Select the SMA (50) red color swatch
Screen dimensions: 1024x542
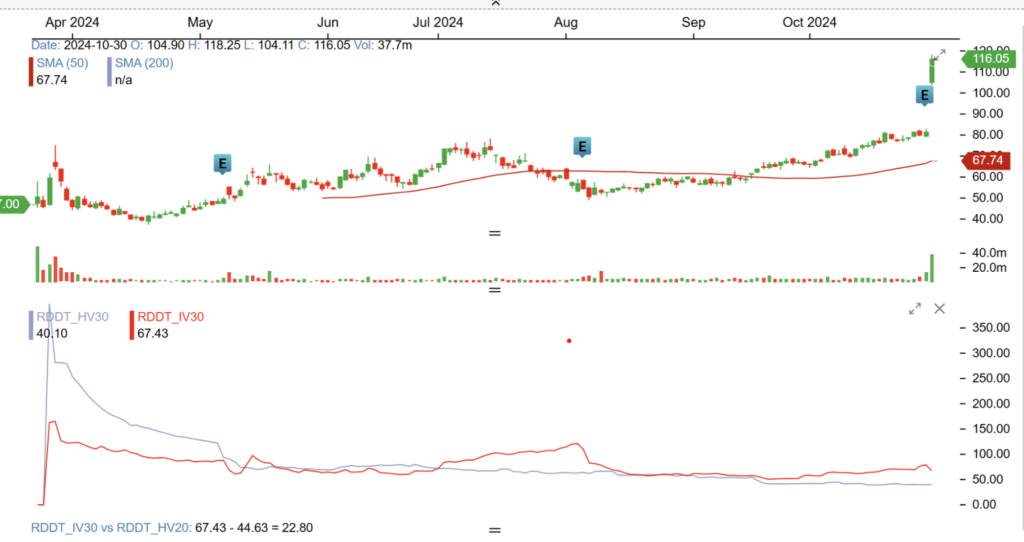pos(31,72)
